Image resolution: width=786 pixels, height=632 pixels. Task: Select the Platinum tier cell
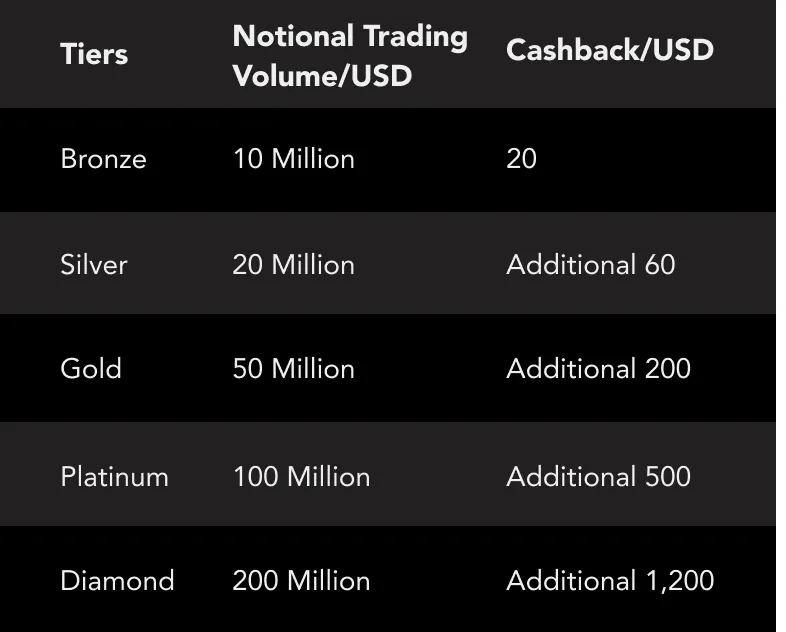click(114, 476)
